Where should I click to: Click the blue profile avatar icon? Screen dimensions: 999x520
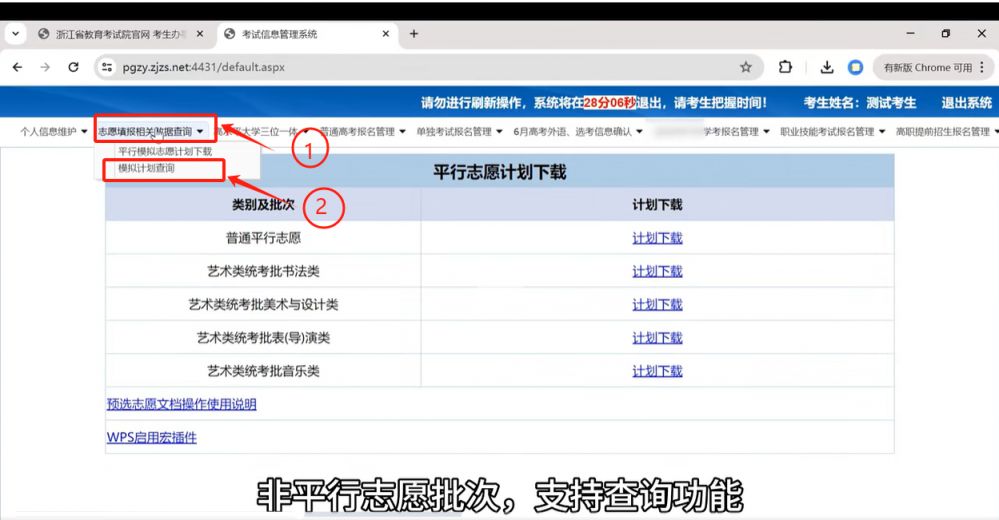tap(855, 67)
